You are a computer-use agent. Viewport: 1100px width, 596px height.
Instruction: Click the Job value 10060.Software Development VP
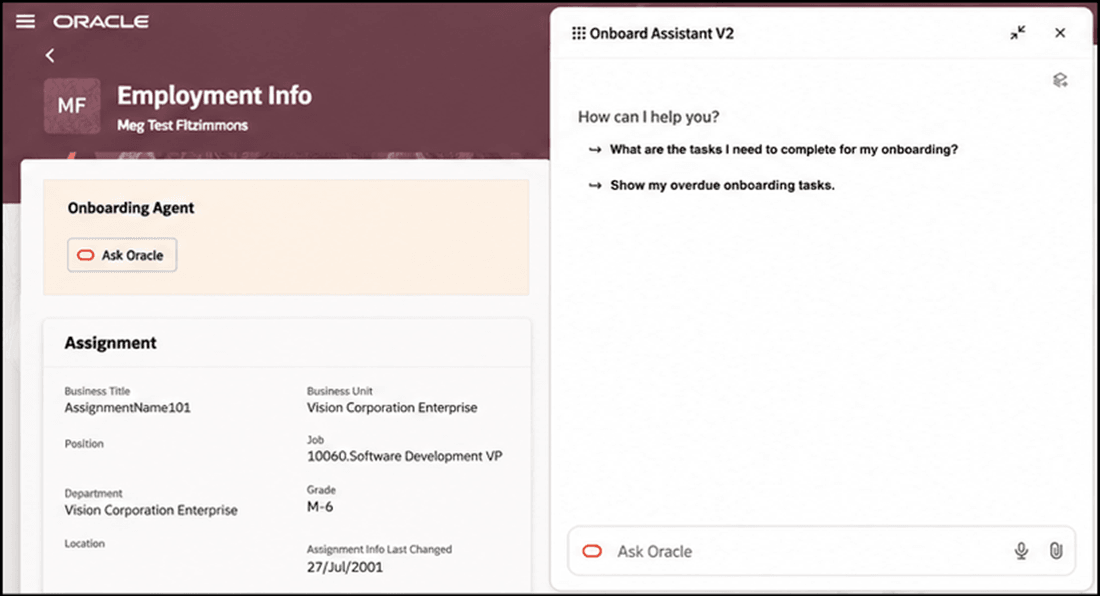point(404,456)
